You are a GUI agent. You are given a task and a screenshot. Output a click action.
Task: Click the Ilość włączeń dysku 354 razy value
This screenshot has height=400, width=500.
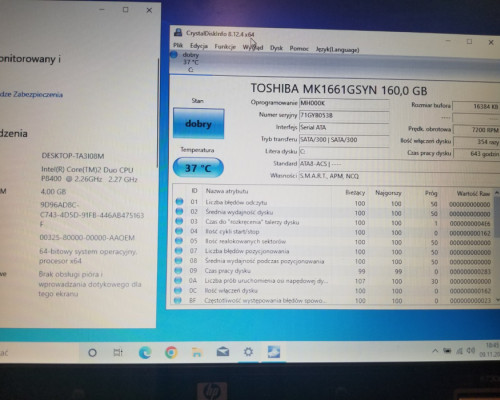pyautogui.click(x=476, y=142)
